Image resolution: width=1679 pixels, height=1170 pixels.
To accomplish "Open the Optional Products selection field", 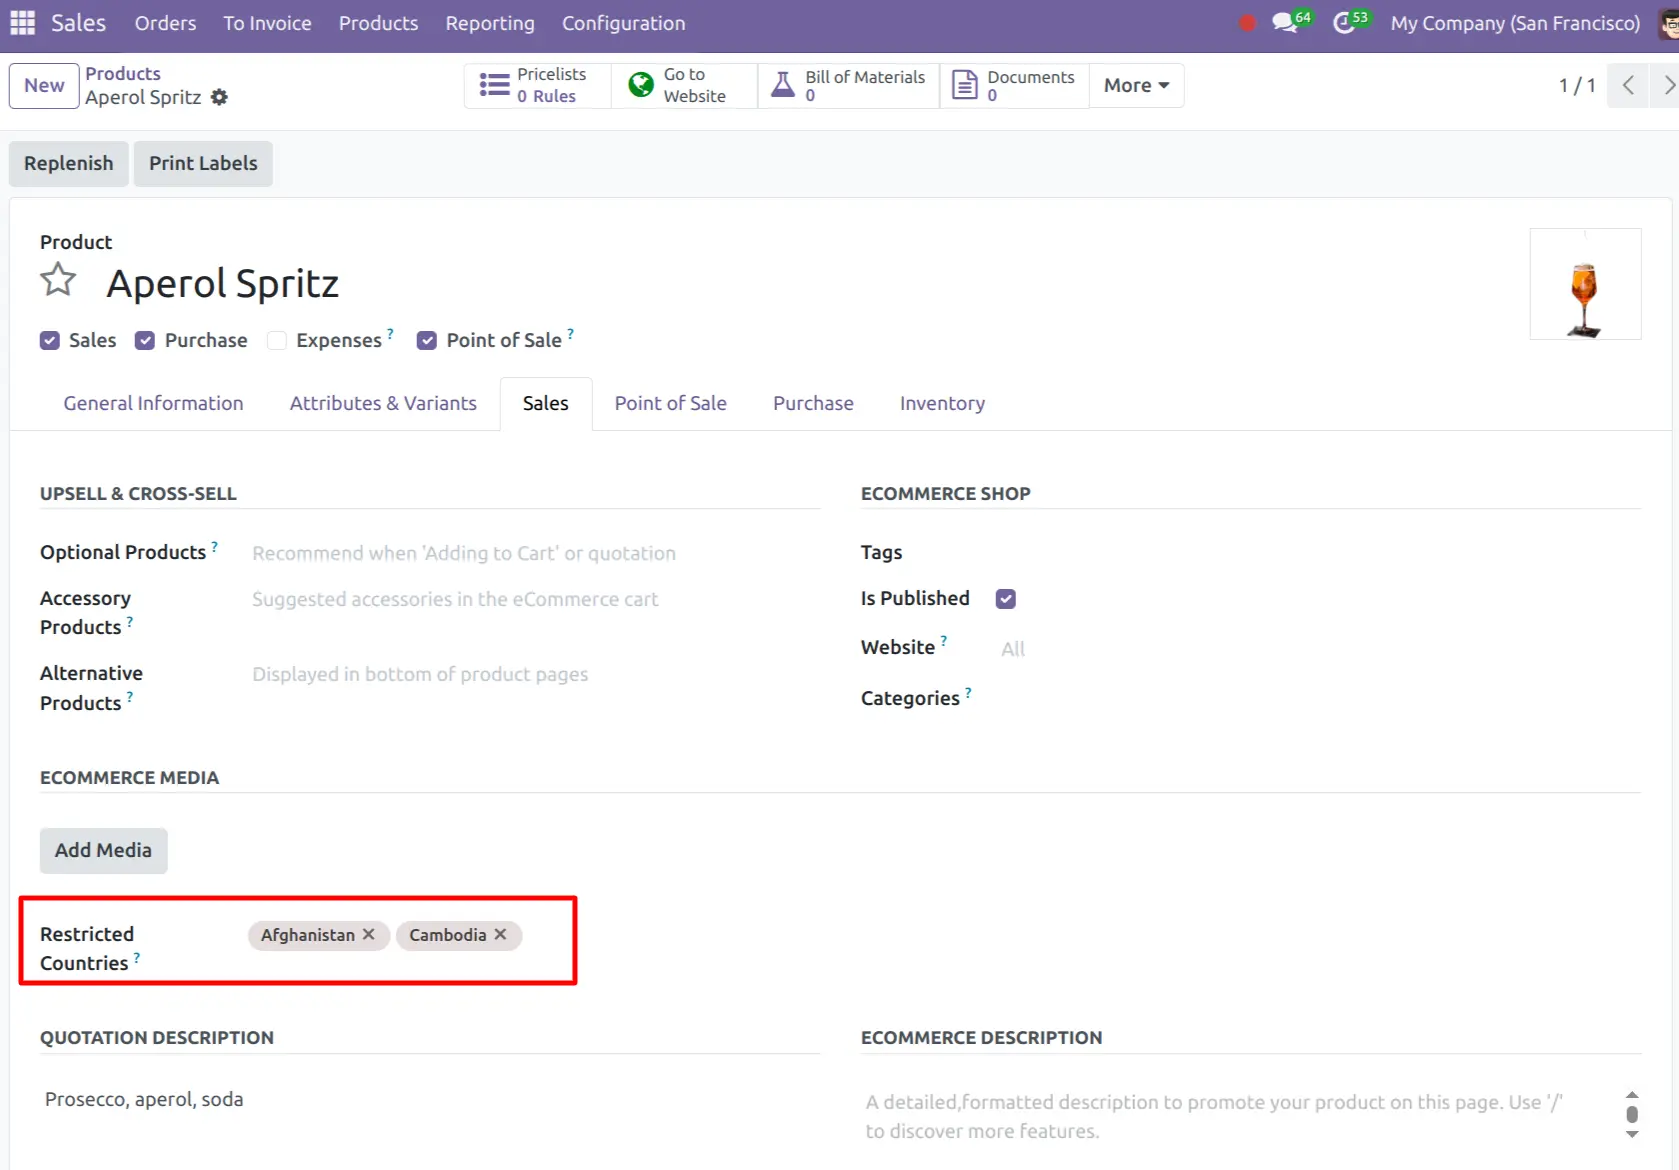I will click(535, 553).
